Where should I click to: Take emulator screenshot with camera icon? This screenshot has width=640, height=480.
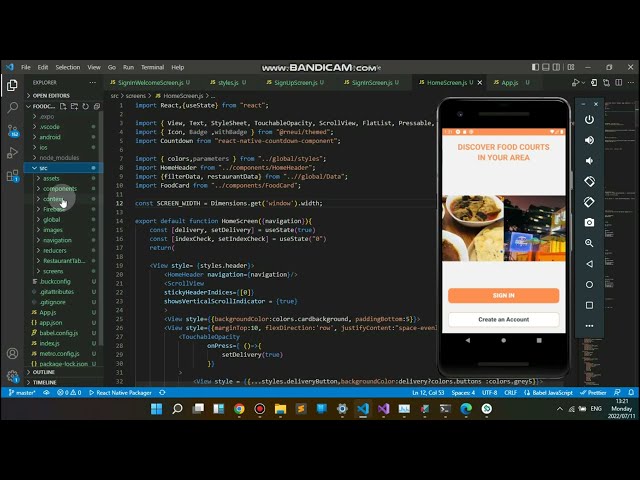pyautogui.click(x=589, y=222)
